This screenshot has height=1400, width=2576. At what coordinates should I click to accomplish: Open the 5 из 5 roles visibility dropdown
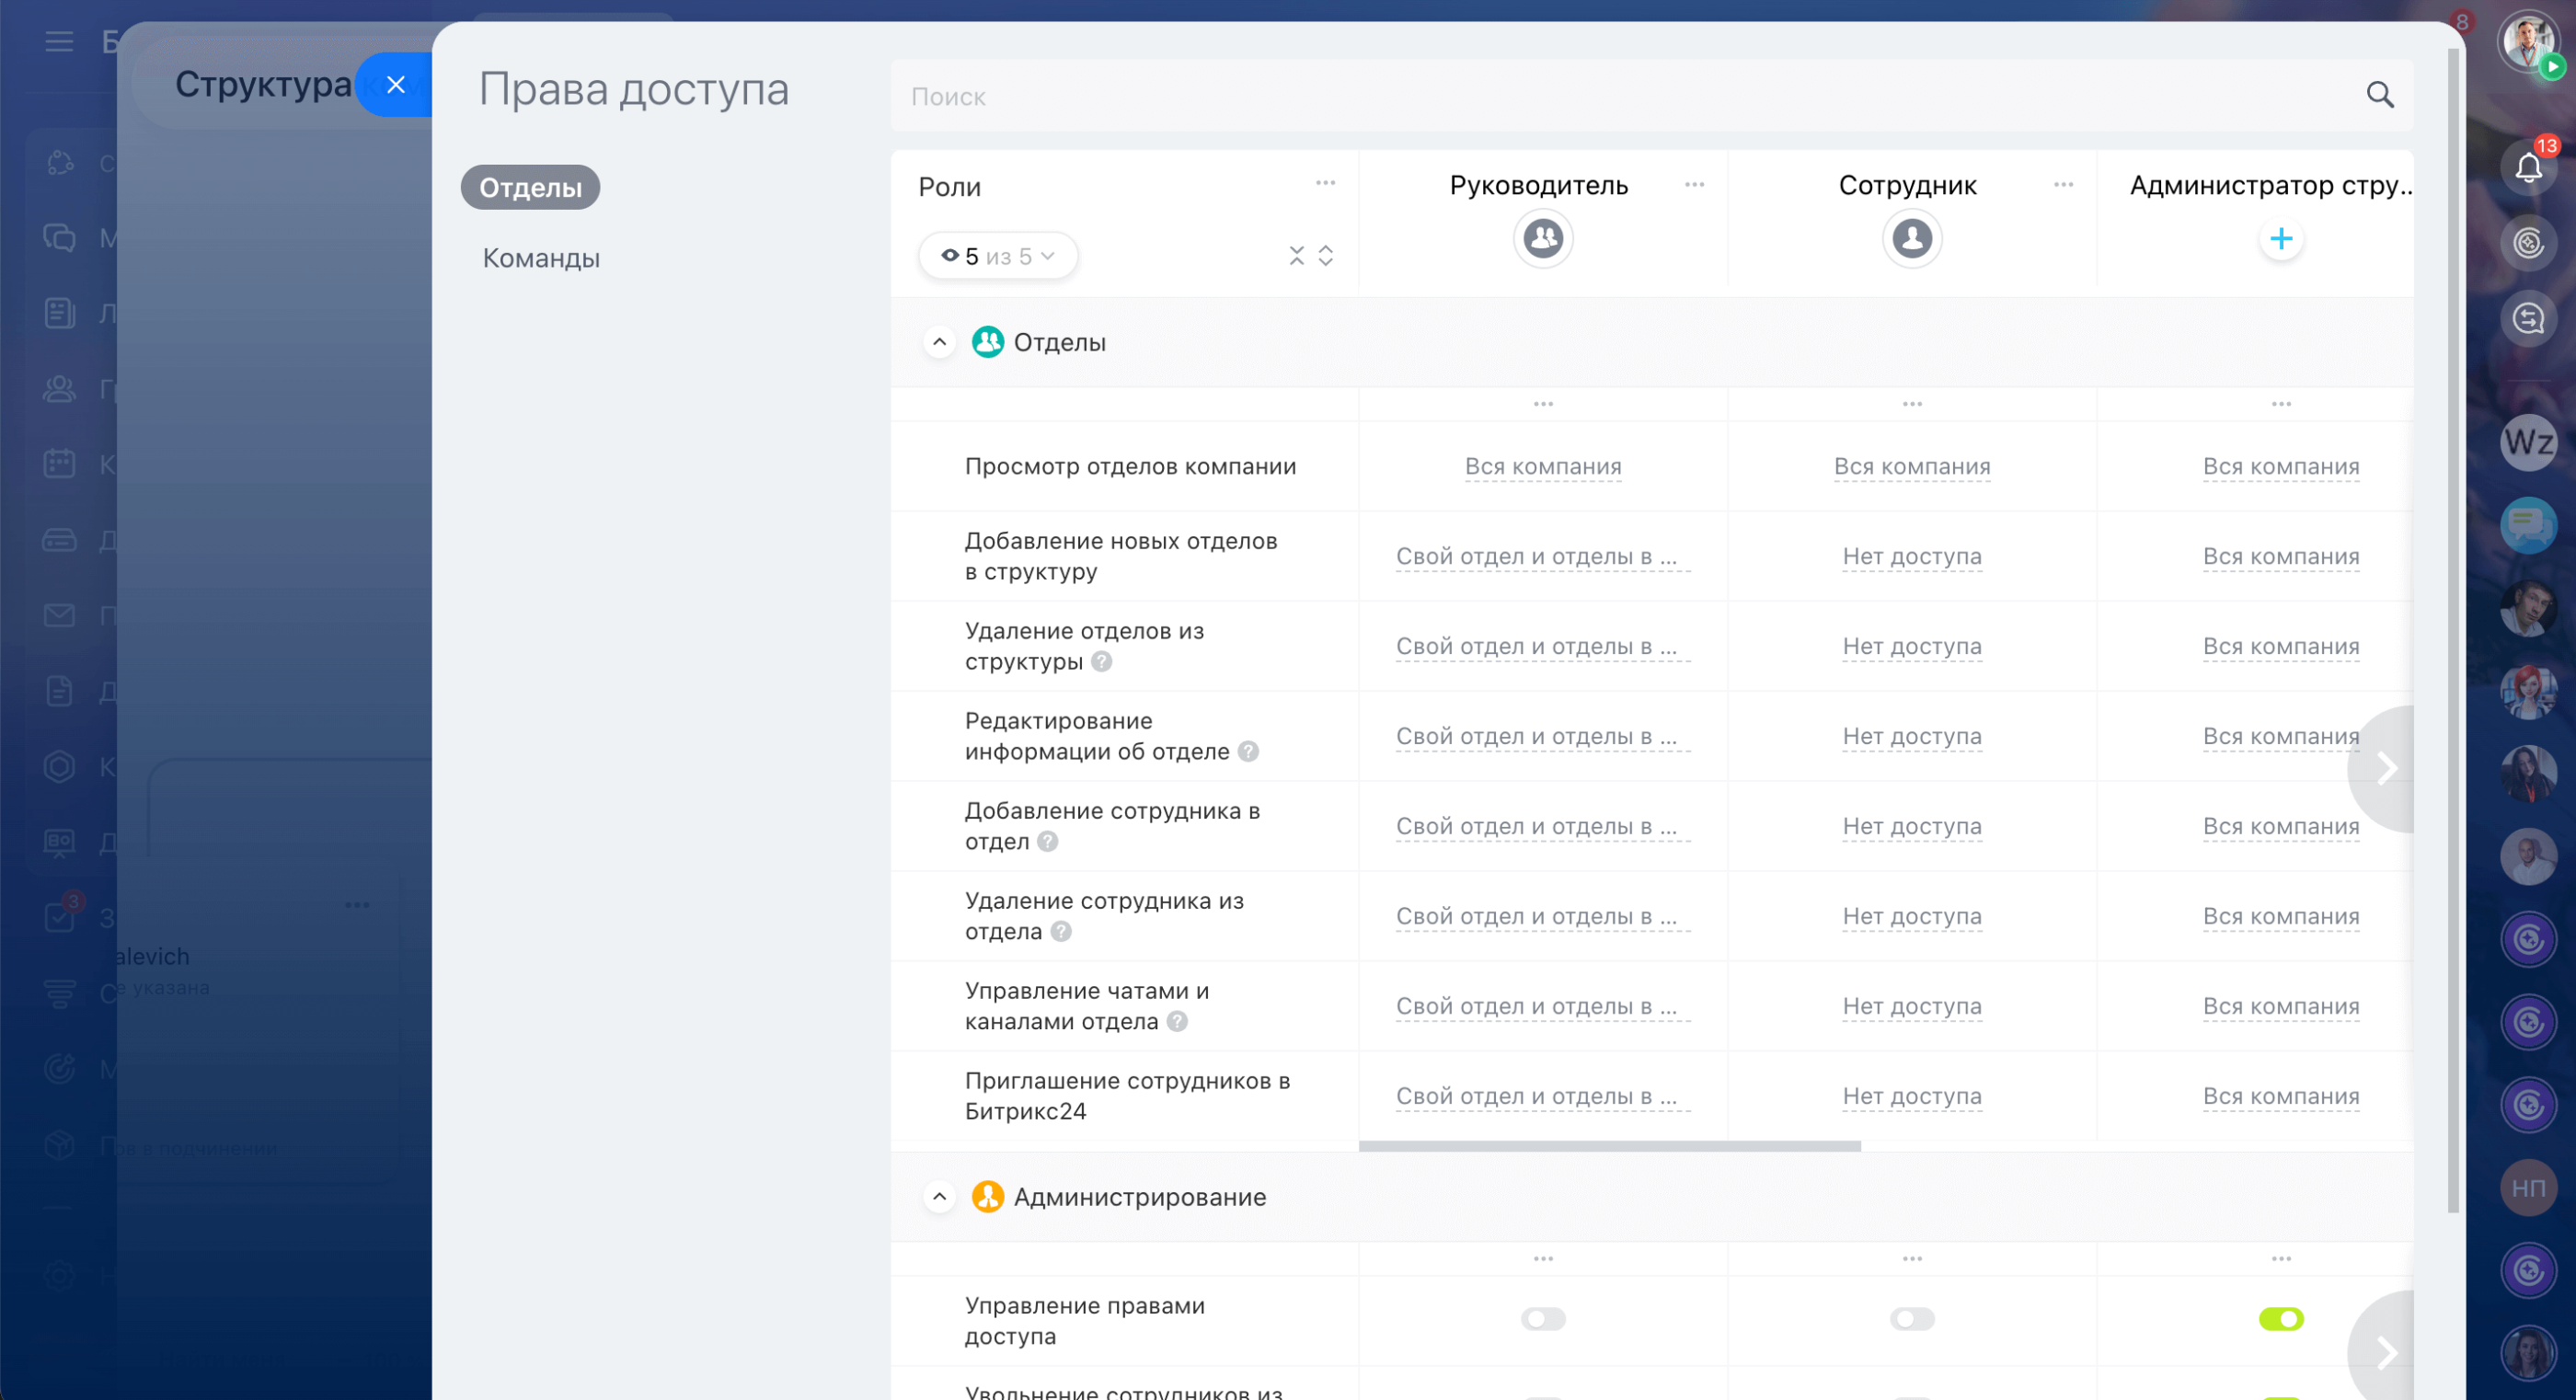pyautogui.click(x=997, y=256)
